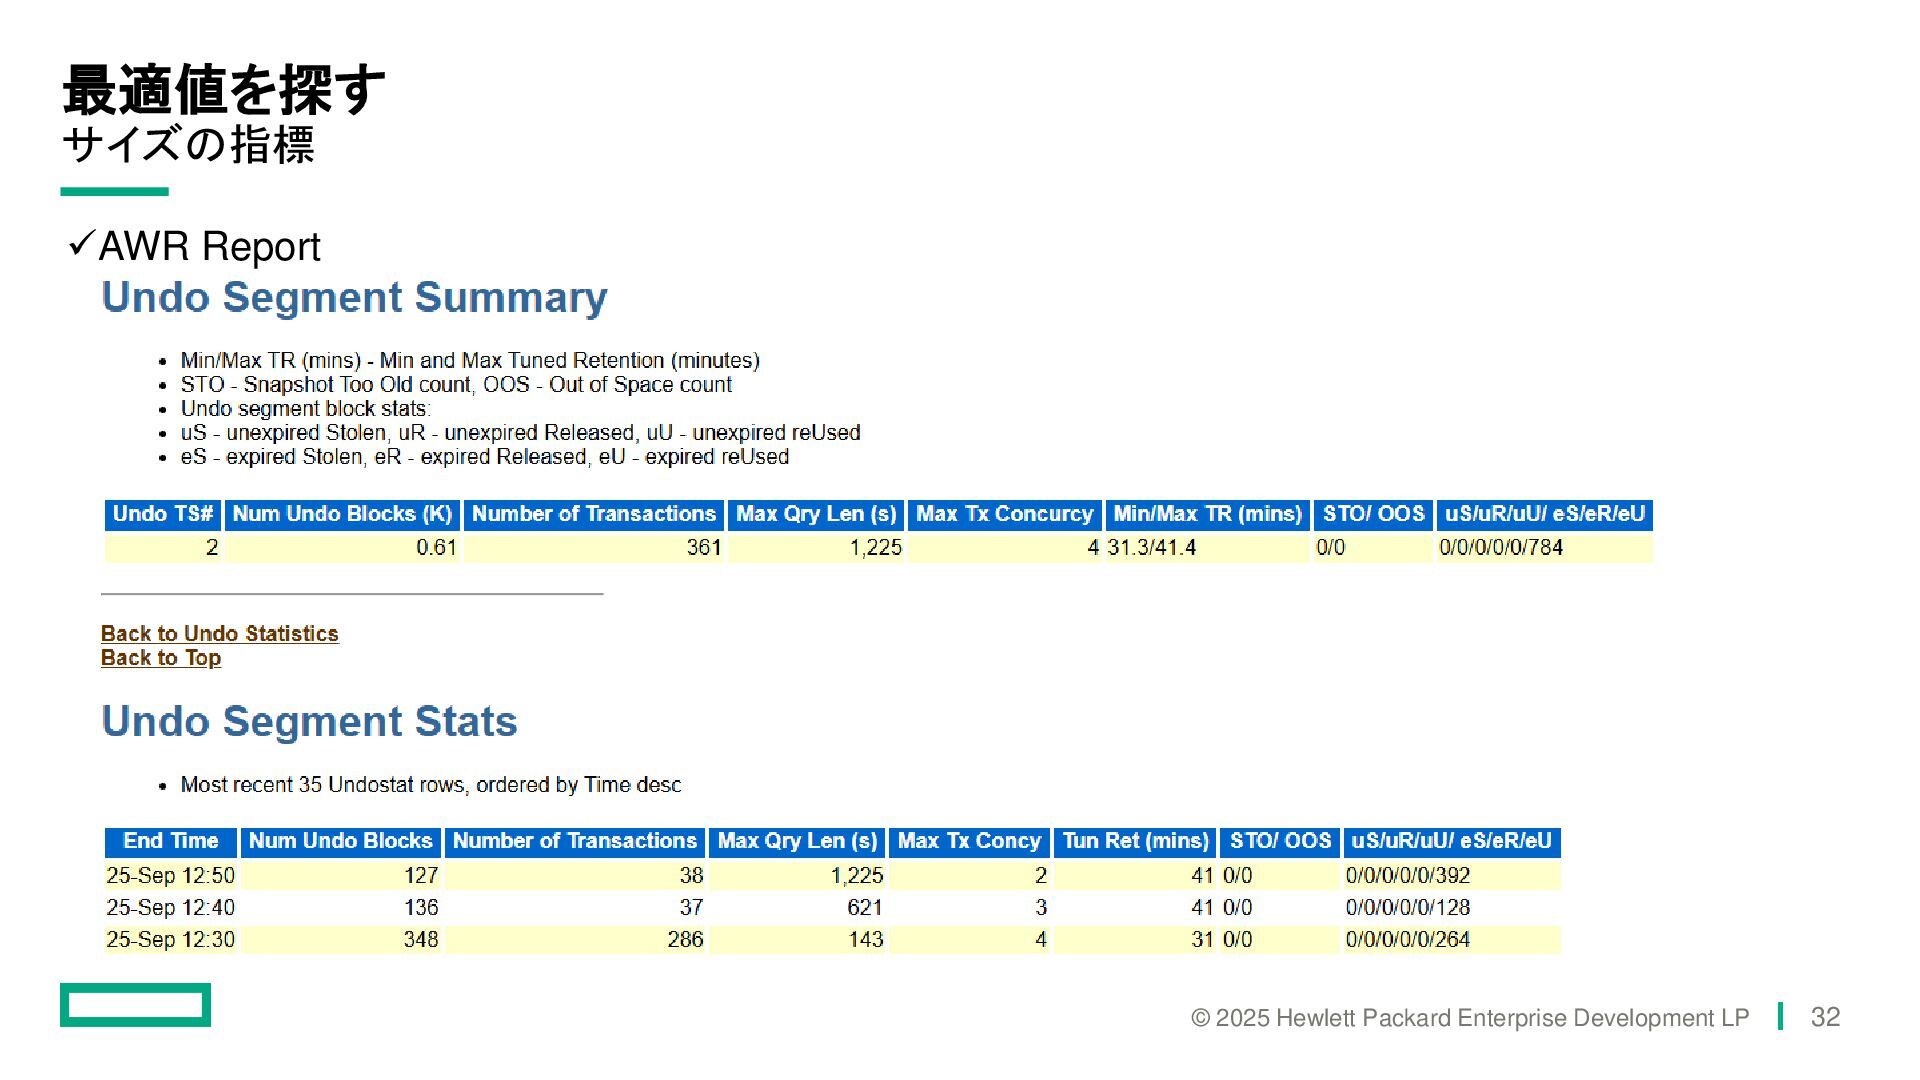Click the End Time column header
1920x1080 pixels.
coord(170,841)
